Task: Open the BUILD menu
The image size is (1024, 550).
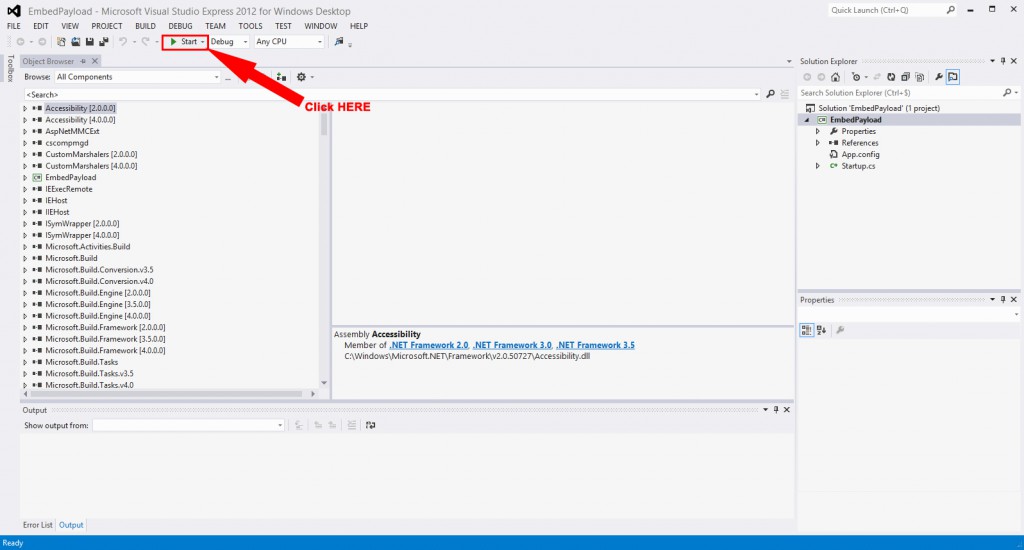Action: (x=145, y=26)
